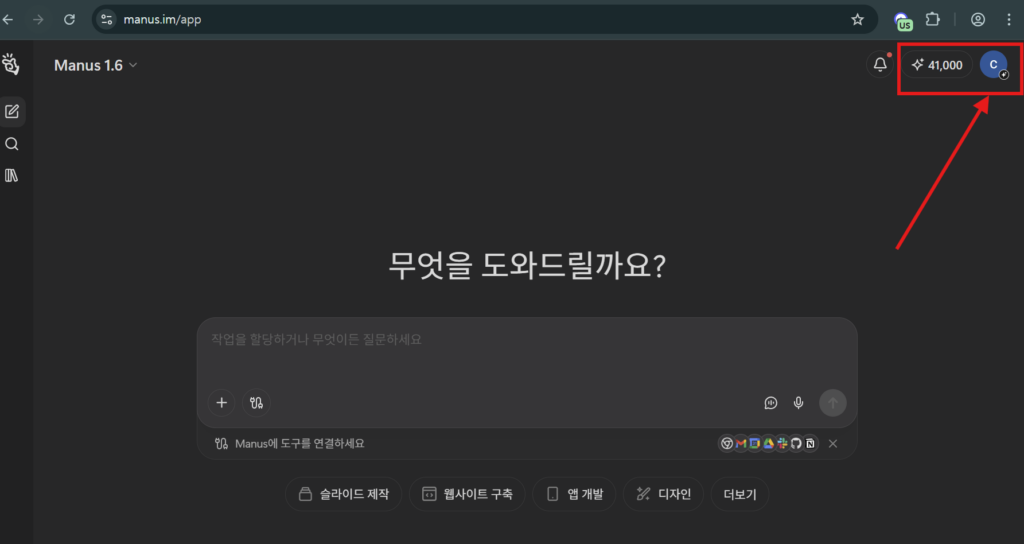The width and height of the screenshot is (1024, 544).
Task: Open the library icon in the sidebar
Action: (12, 176)
